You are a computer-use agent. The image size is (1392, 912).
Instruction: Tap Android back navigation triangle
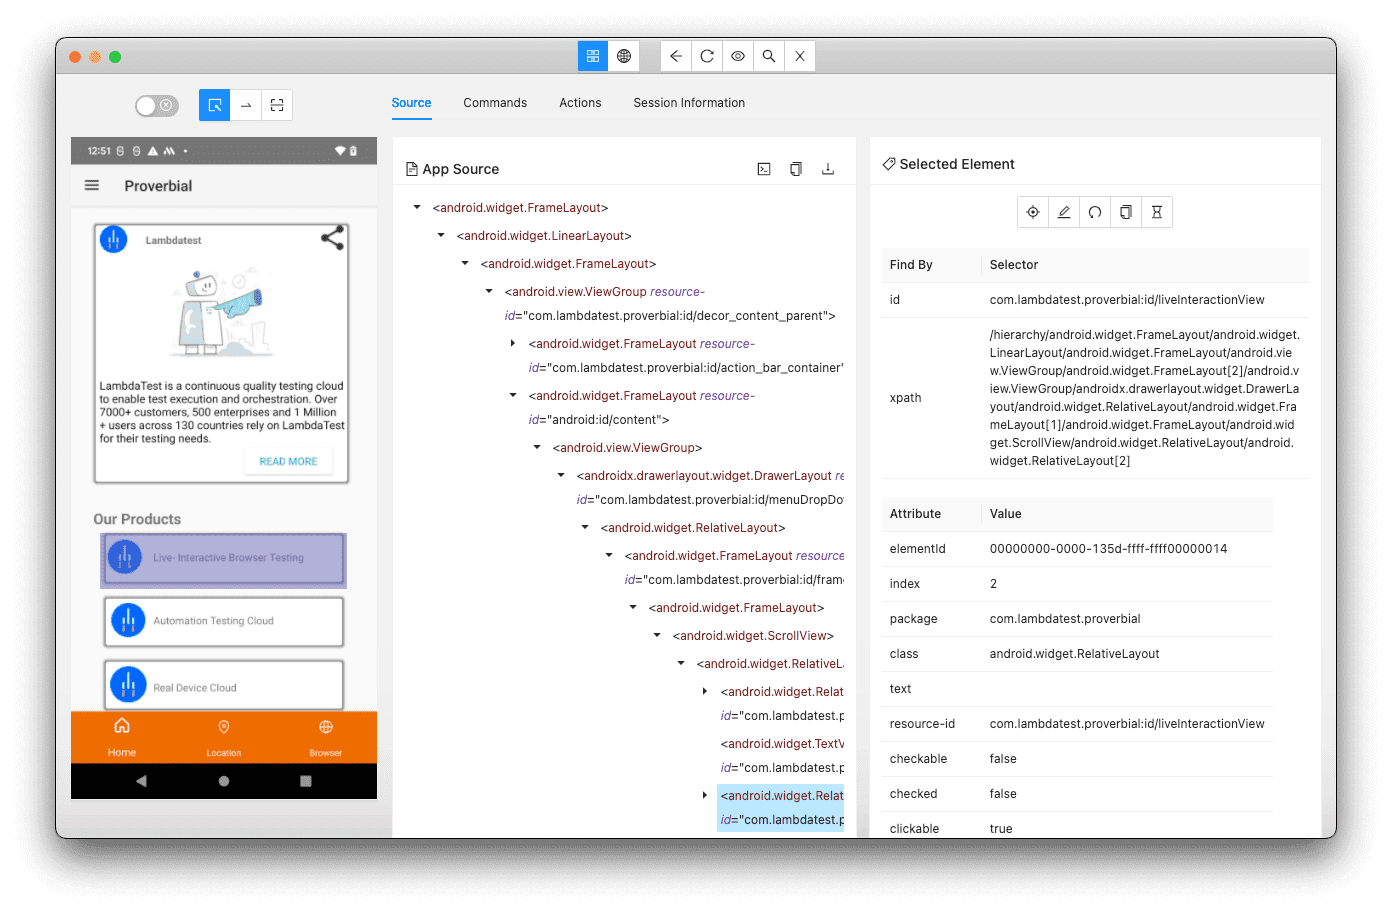[x=141, y=781]
